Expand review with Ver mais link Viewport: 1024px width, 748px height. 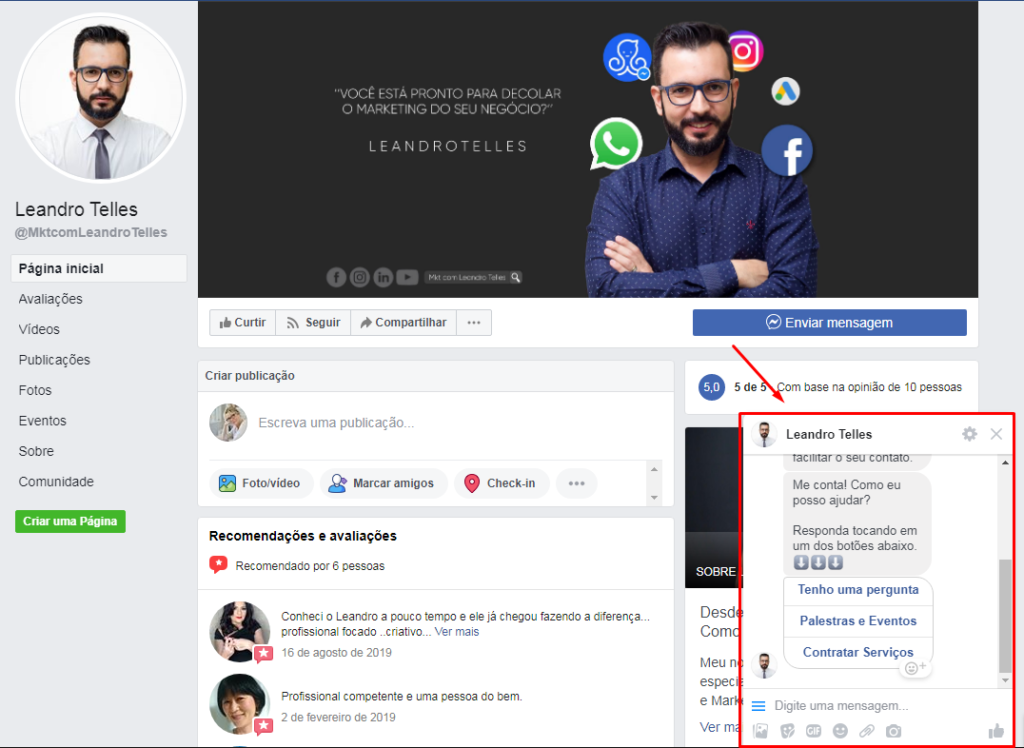click(x=456, y=632)
